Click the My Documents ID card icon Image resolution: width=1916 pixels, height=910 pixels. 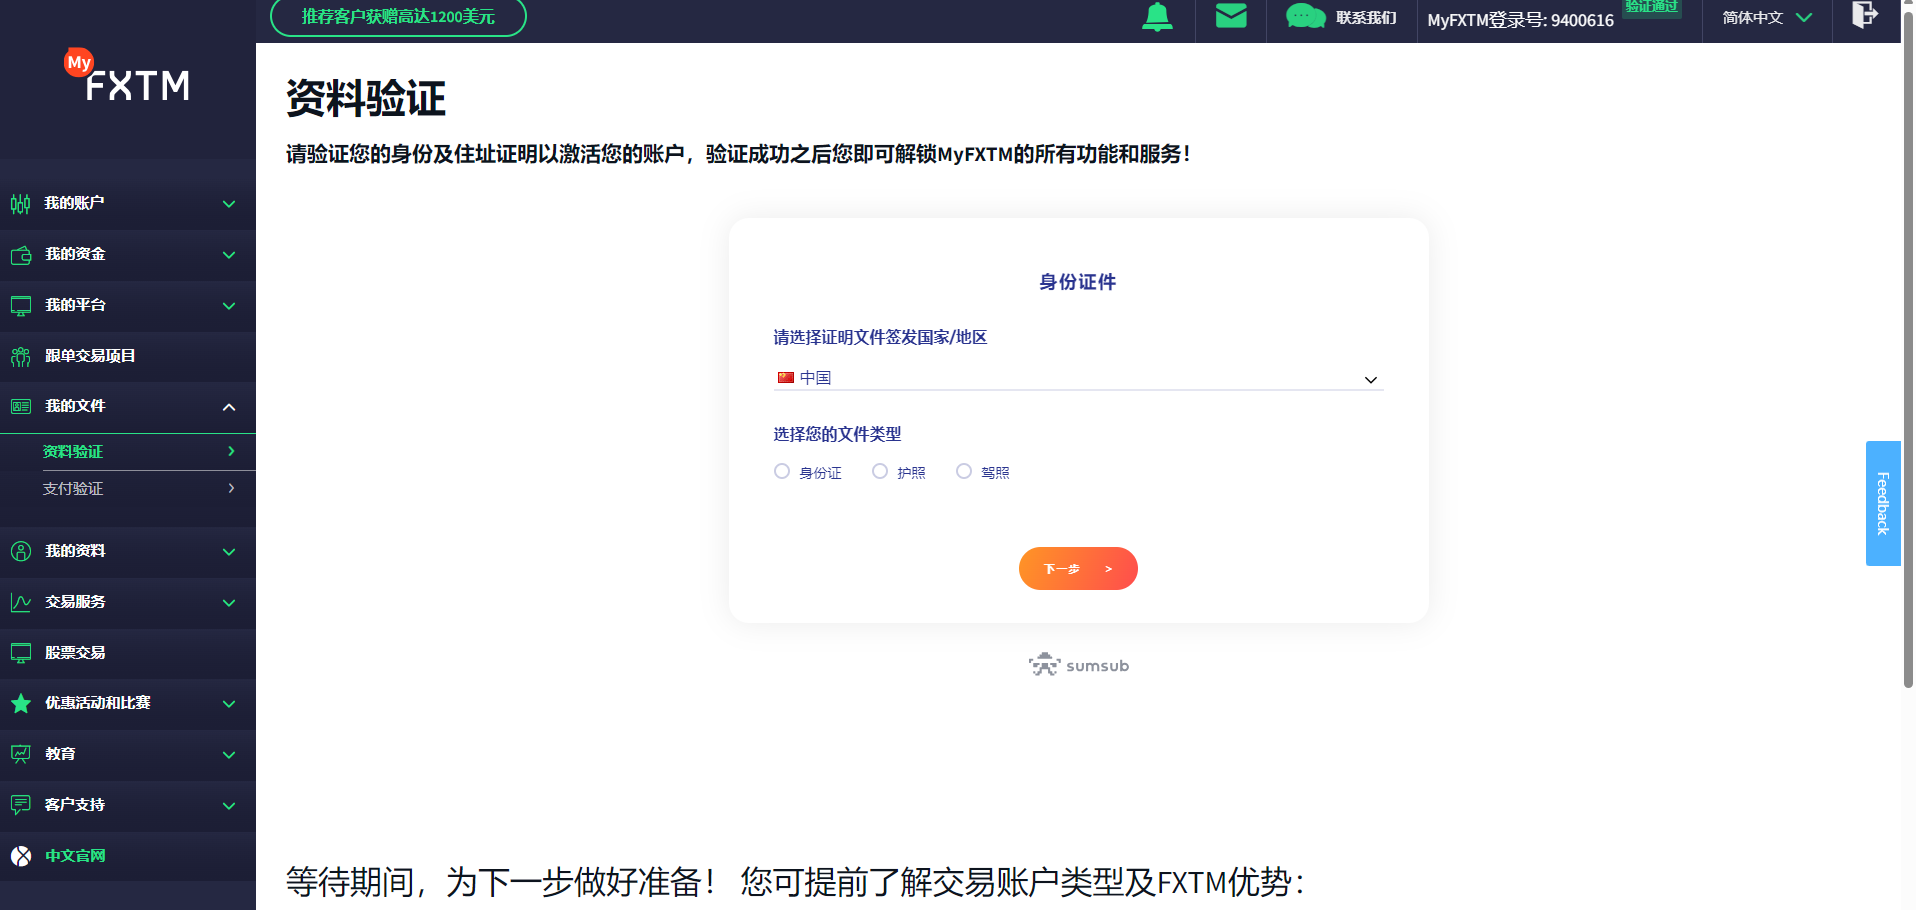21,407
